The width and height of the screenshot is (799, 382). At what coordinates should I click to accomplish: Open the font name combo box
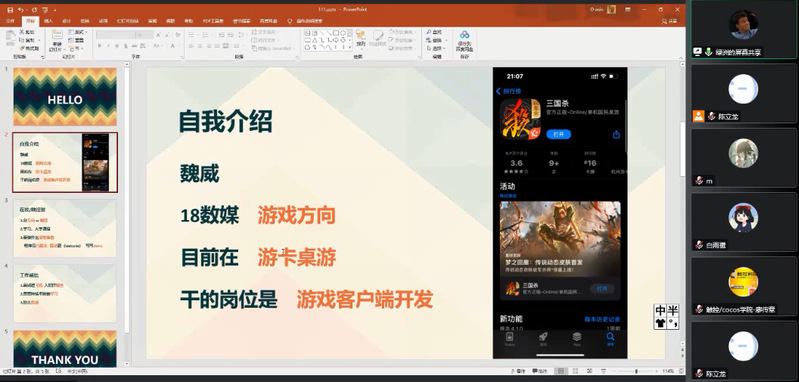point(115,35)
